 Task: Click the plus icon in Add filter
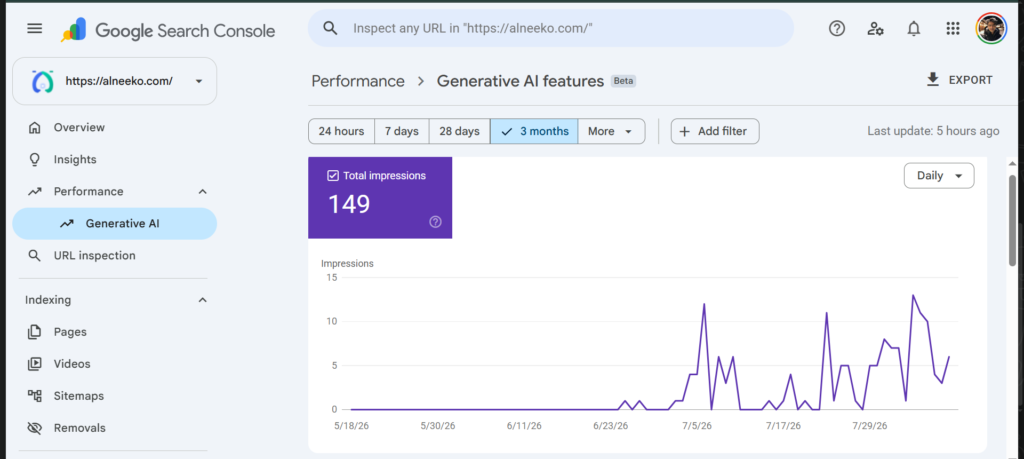[x=684, y=131]
